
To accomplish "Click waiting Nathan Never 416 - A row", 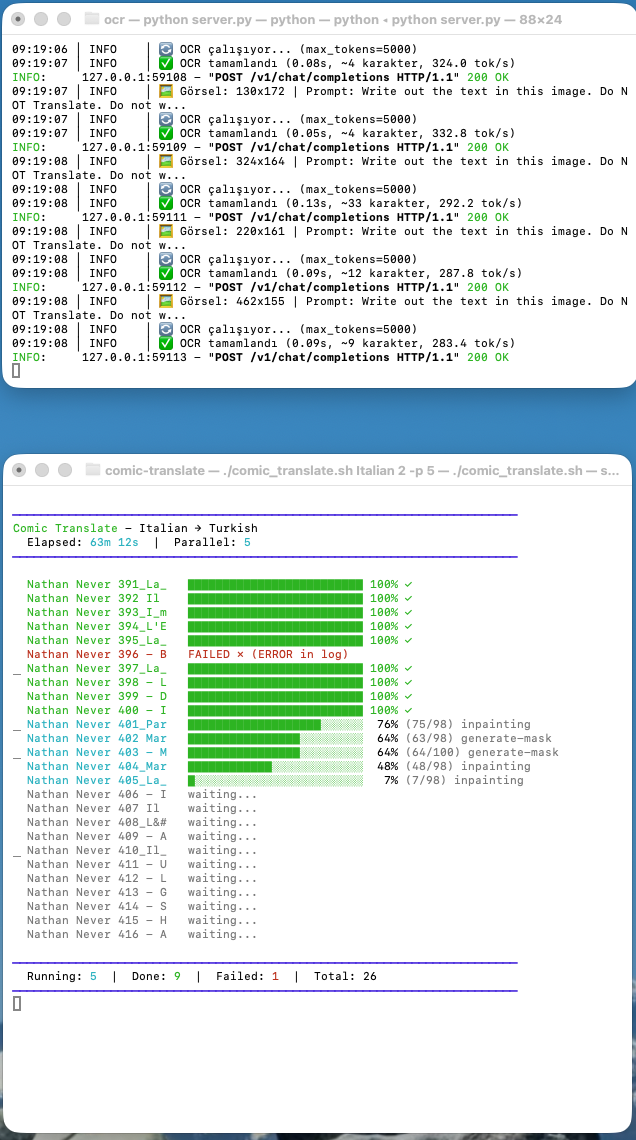I will click(x=142, y=934).
